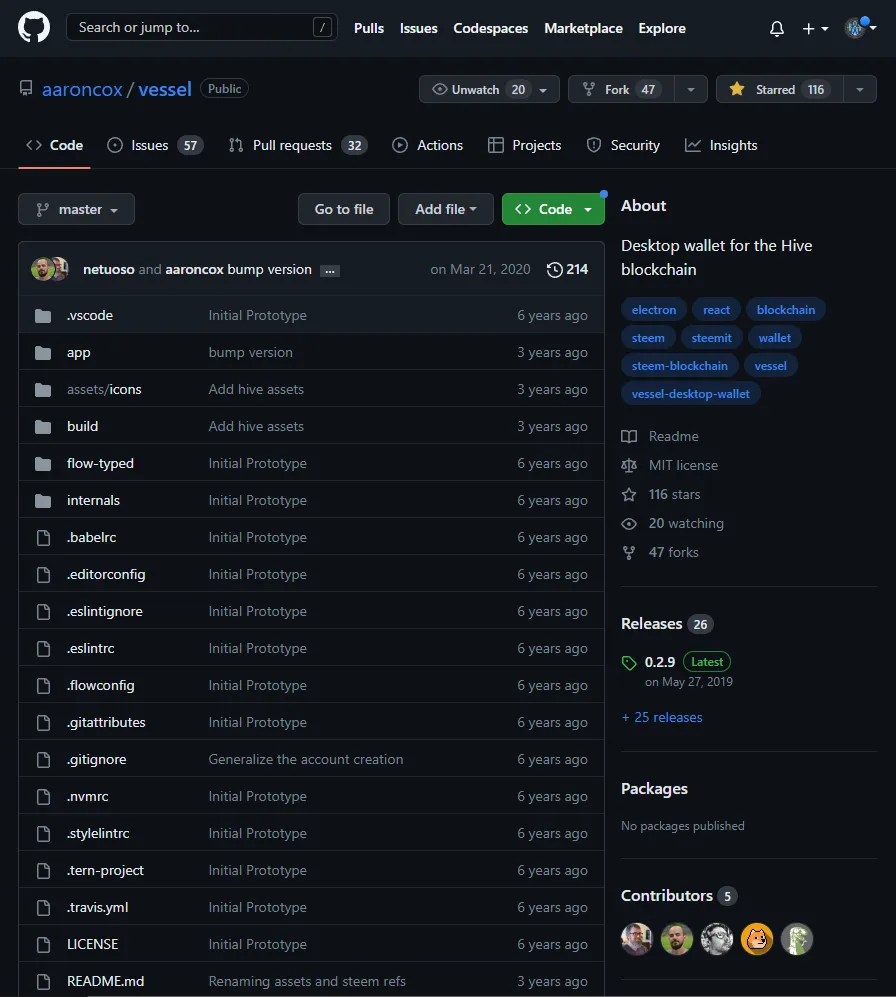Open the Starred lists dropdown arrow
896x997 pixels.
point(860,90)
